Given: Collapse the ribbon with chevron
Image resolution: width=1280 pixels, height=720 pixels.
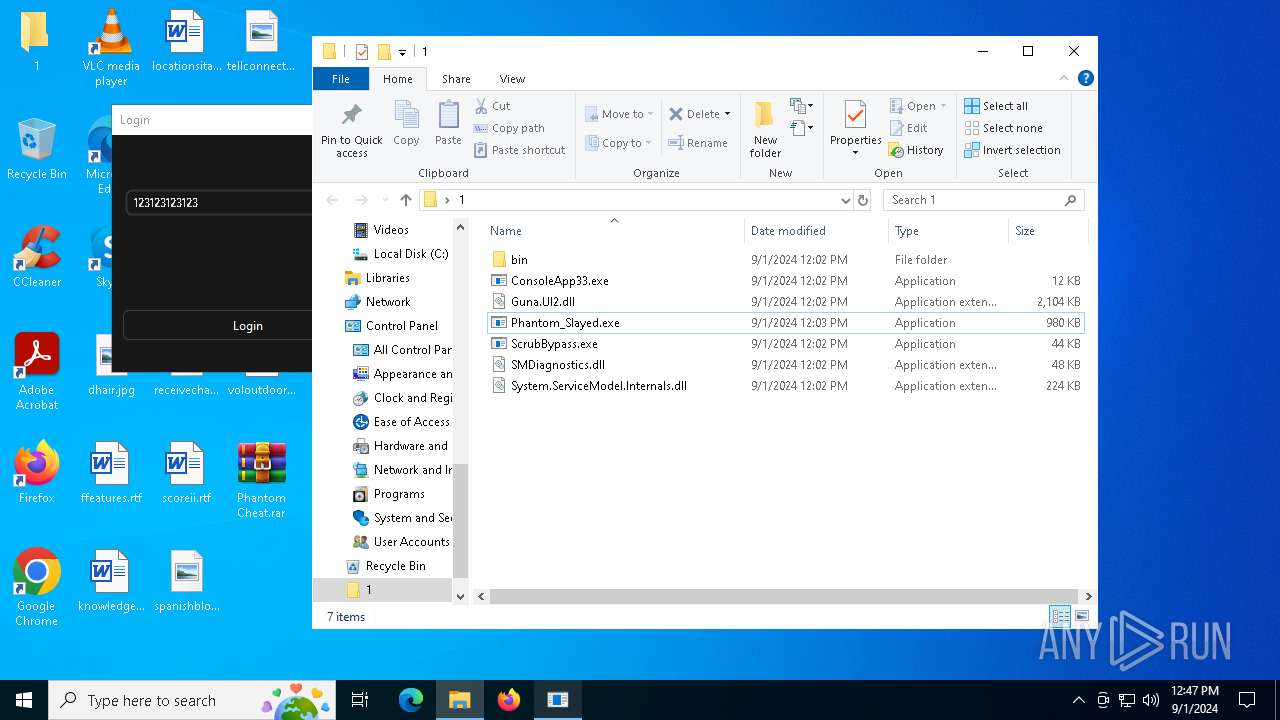Looking at the screenshot, I should (1064, 78).
